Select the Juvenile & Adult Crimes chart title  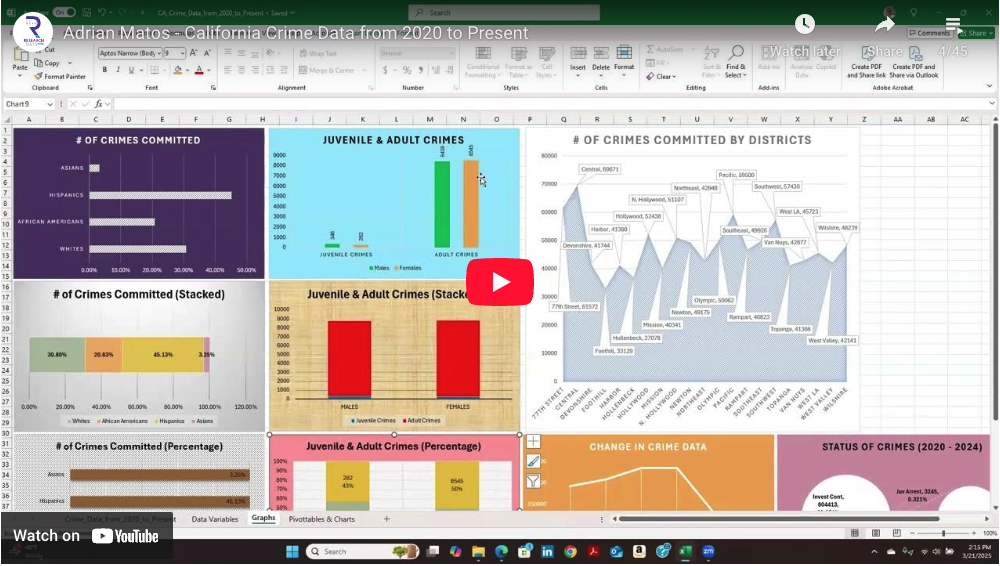[393, 140]
